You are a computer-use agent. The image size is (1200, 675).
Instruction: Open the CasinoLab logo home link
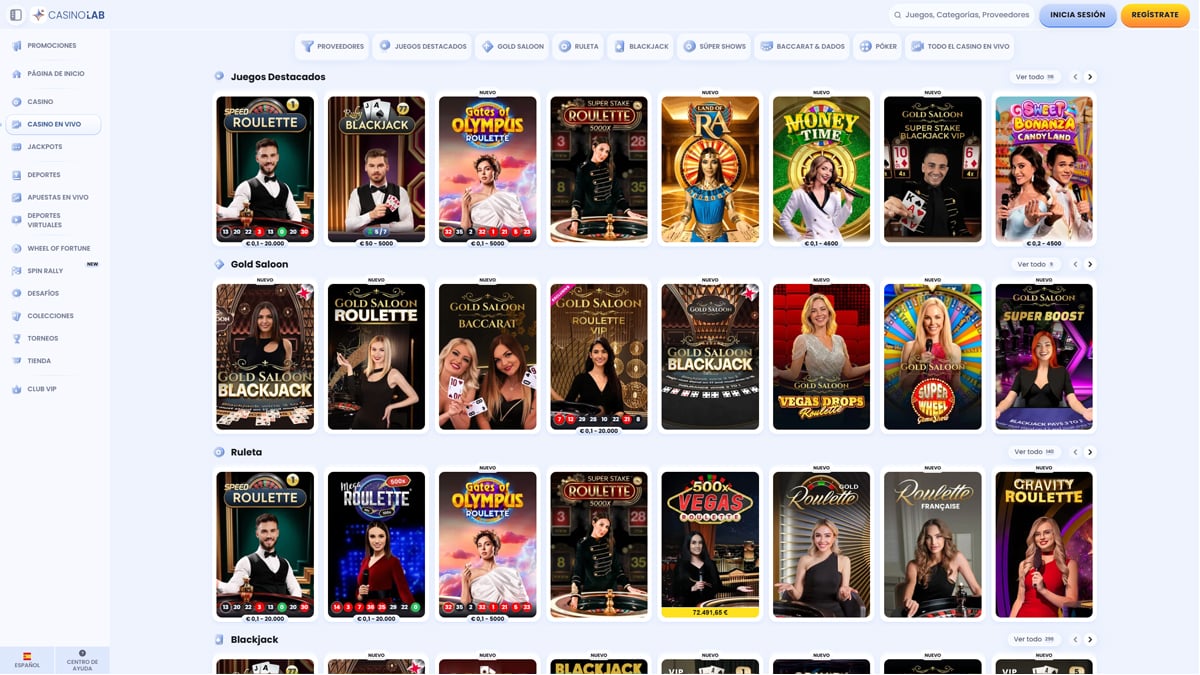(x=69, y=15)
